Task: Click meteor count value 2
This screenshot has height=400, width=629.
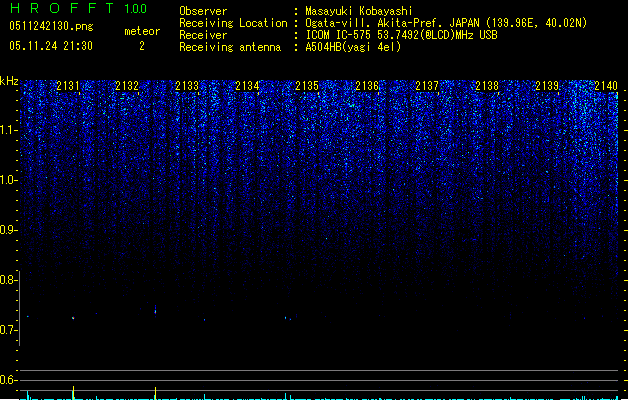Action: pyautogui.click(x=142, y=46)
